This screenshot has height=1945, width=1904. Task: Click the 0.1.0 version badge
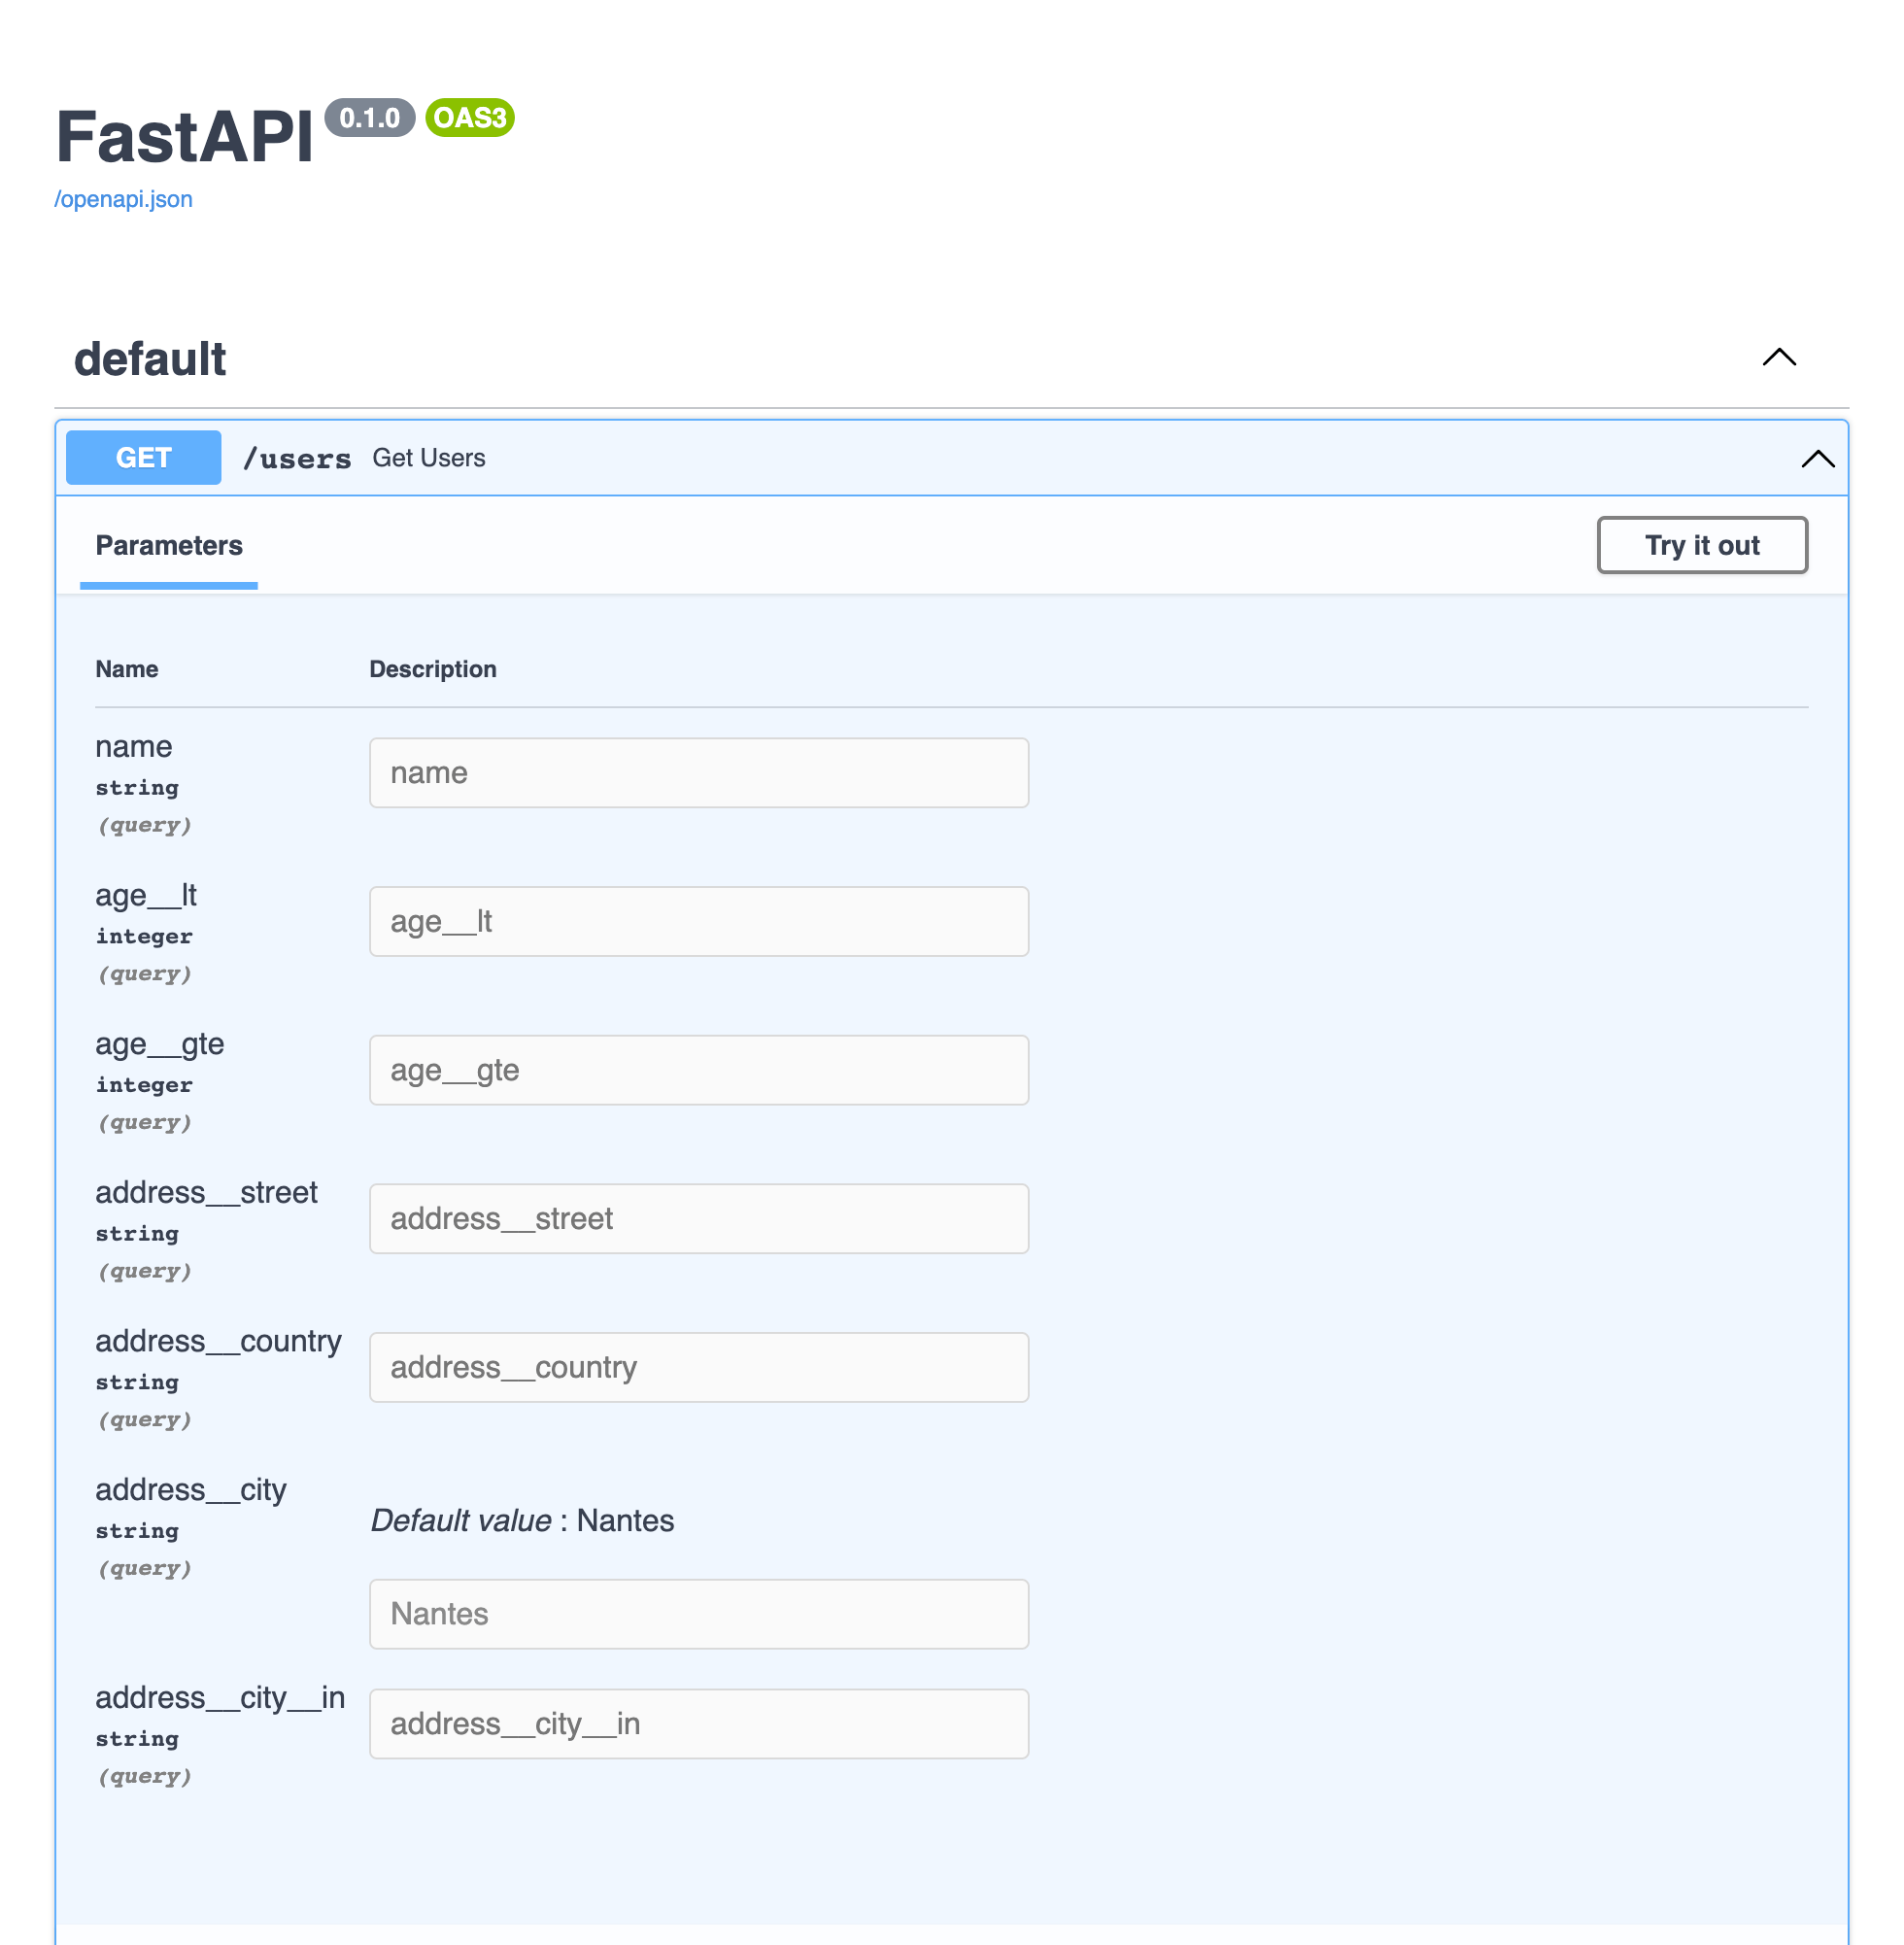click(371, 119)
